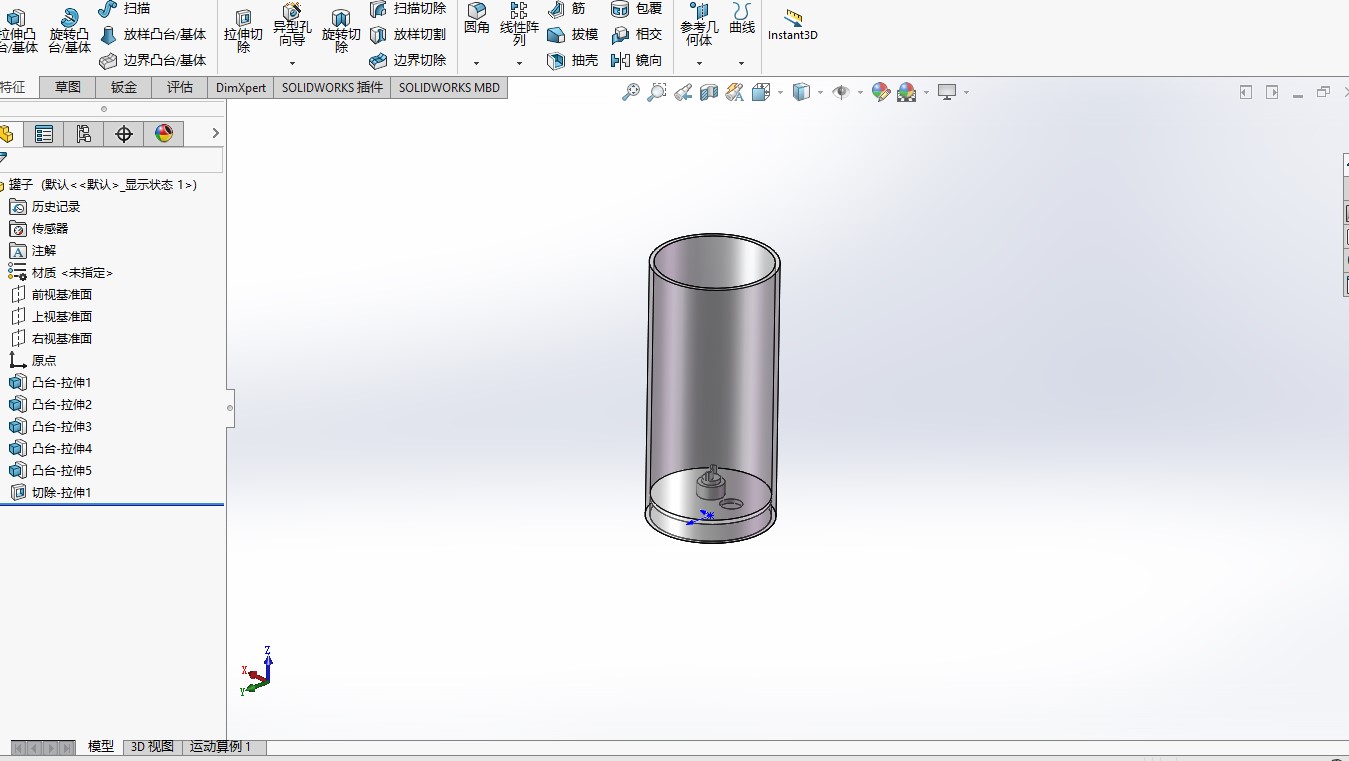Click the View Orientation cube icon
The width and height of the screenshot is (1349, 761).
coord(760,92)
